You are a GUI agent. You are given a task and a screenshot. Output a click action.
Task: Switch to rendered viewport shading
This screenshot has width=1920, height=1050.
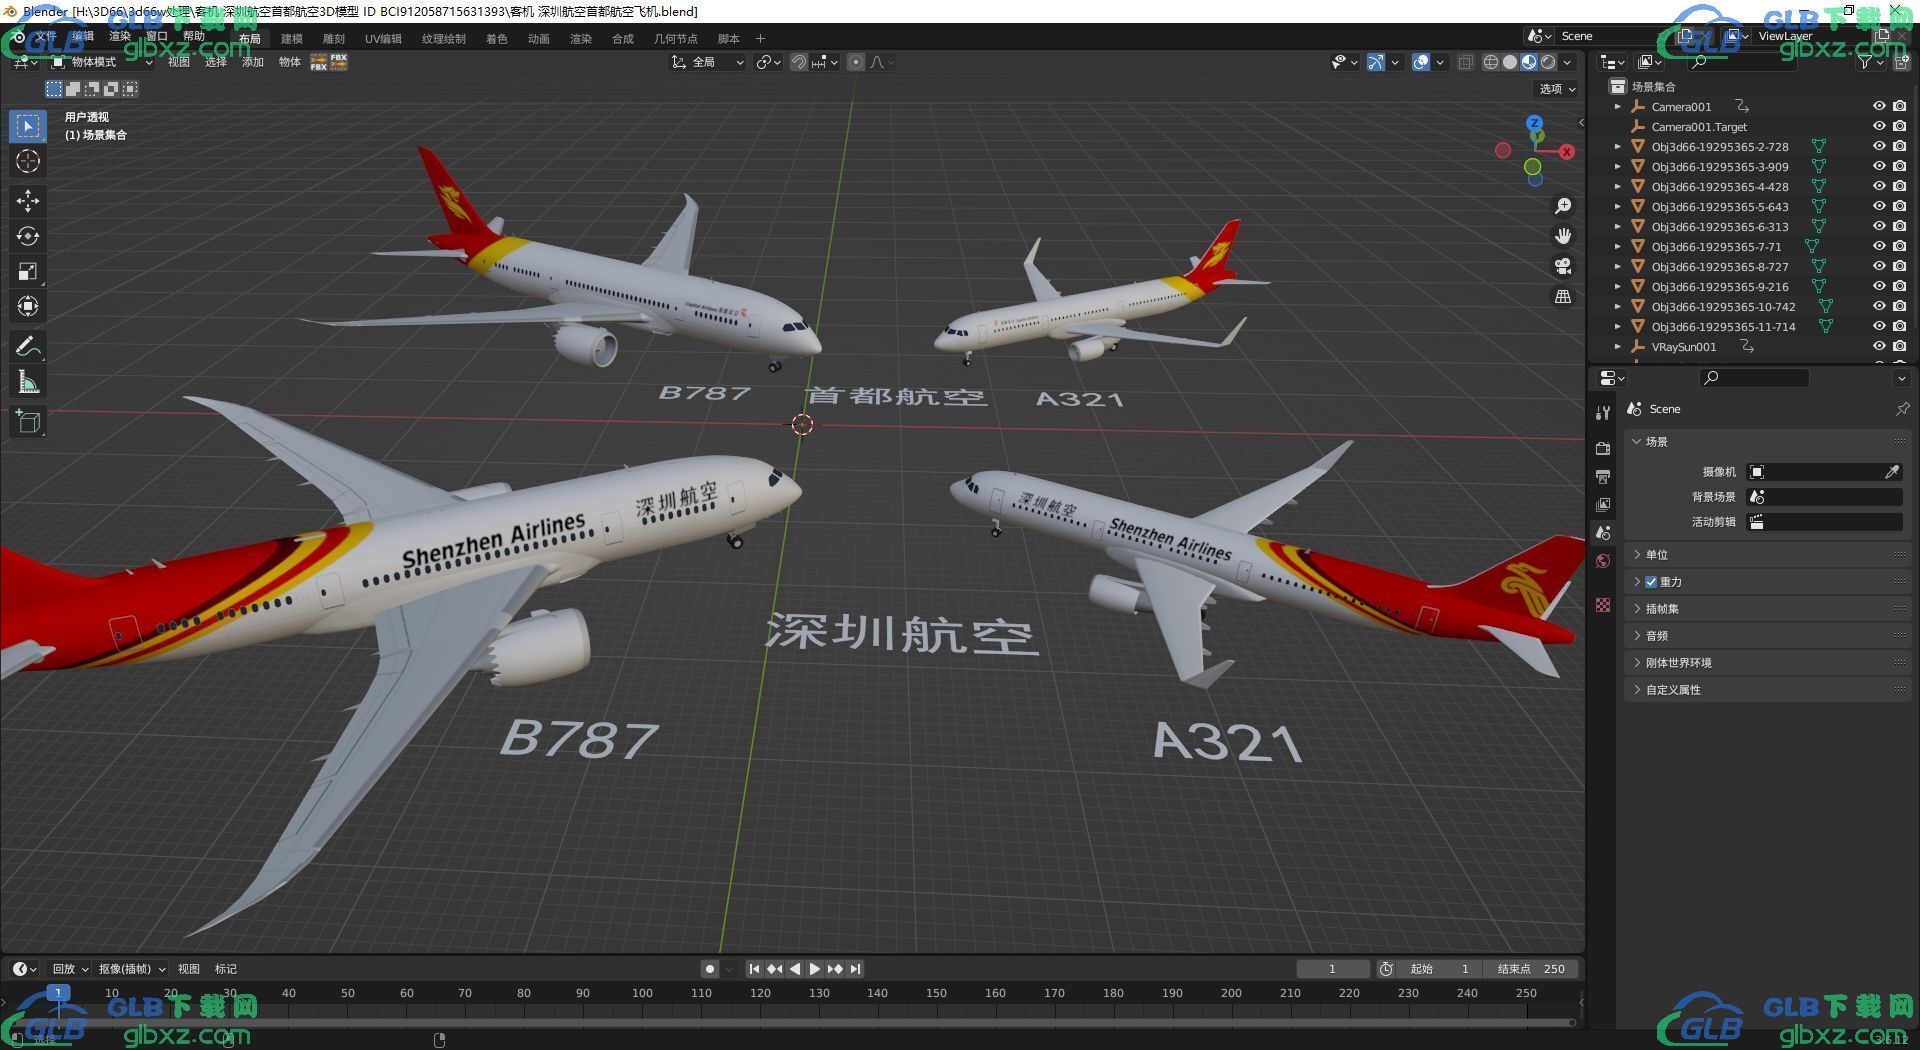point(1548,62)
